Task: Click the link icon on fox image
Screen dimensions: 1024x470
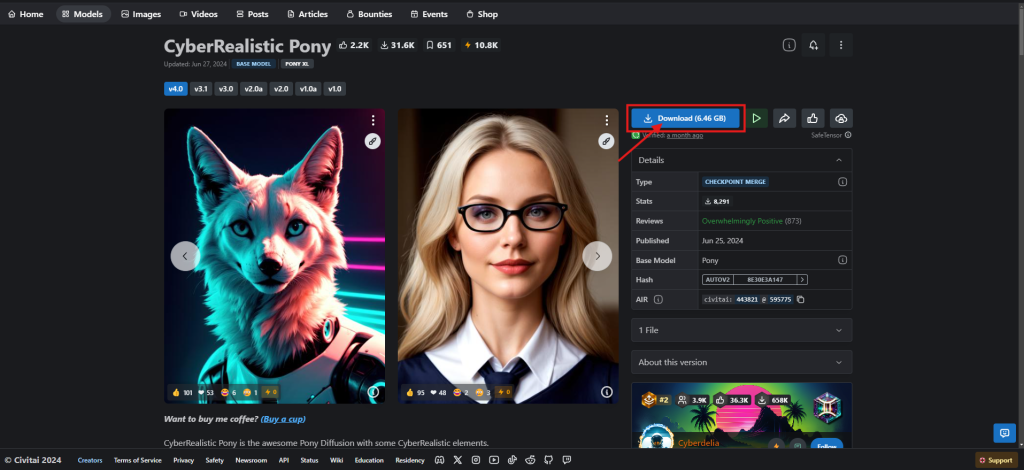Action: (x=372, y=142)
